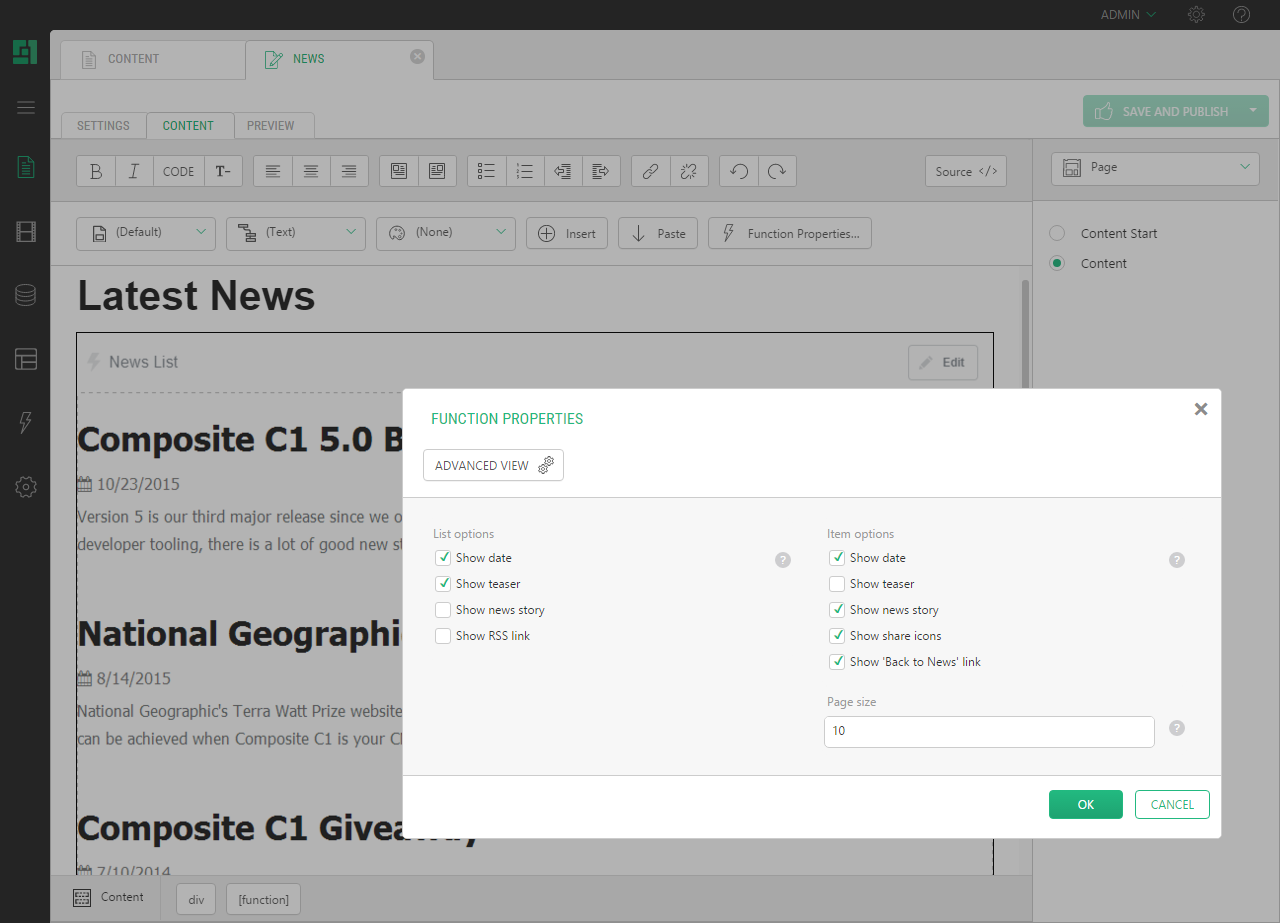Select the Content Start radio option
Screen dimensions: 1280x923
click(x=1057, y=233)
